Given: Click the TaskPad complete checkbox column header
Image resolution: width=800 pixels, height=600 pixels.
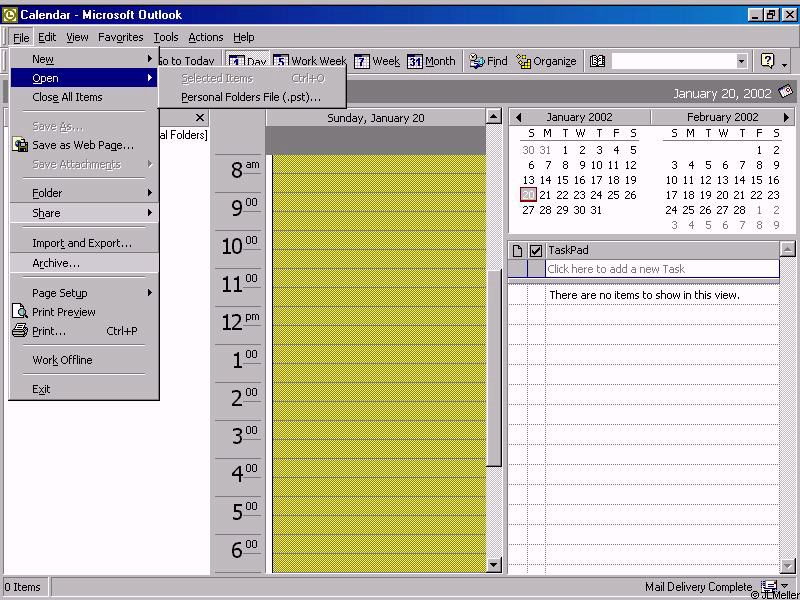Looking at the screenshot, I should (x=536, y=250).
